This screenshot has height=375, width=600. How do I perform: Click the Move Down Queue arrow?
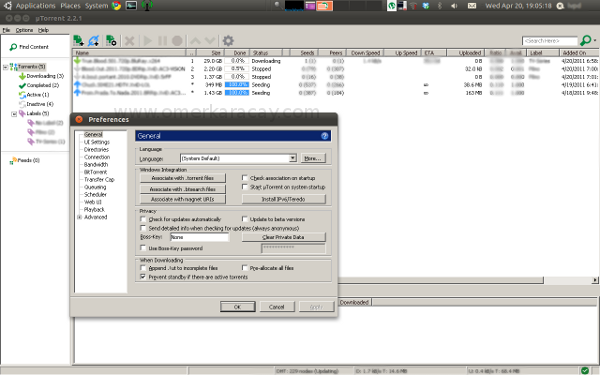[210, 41]
